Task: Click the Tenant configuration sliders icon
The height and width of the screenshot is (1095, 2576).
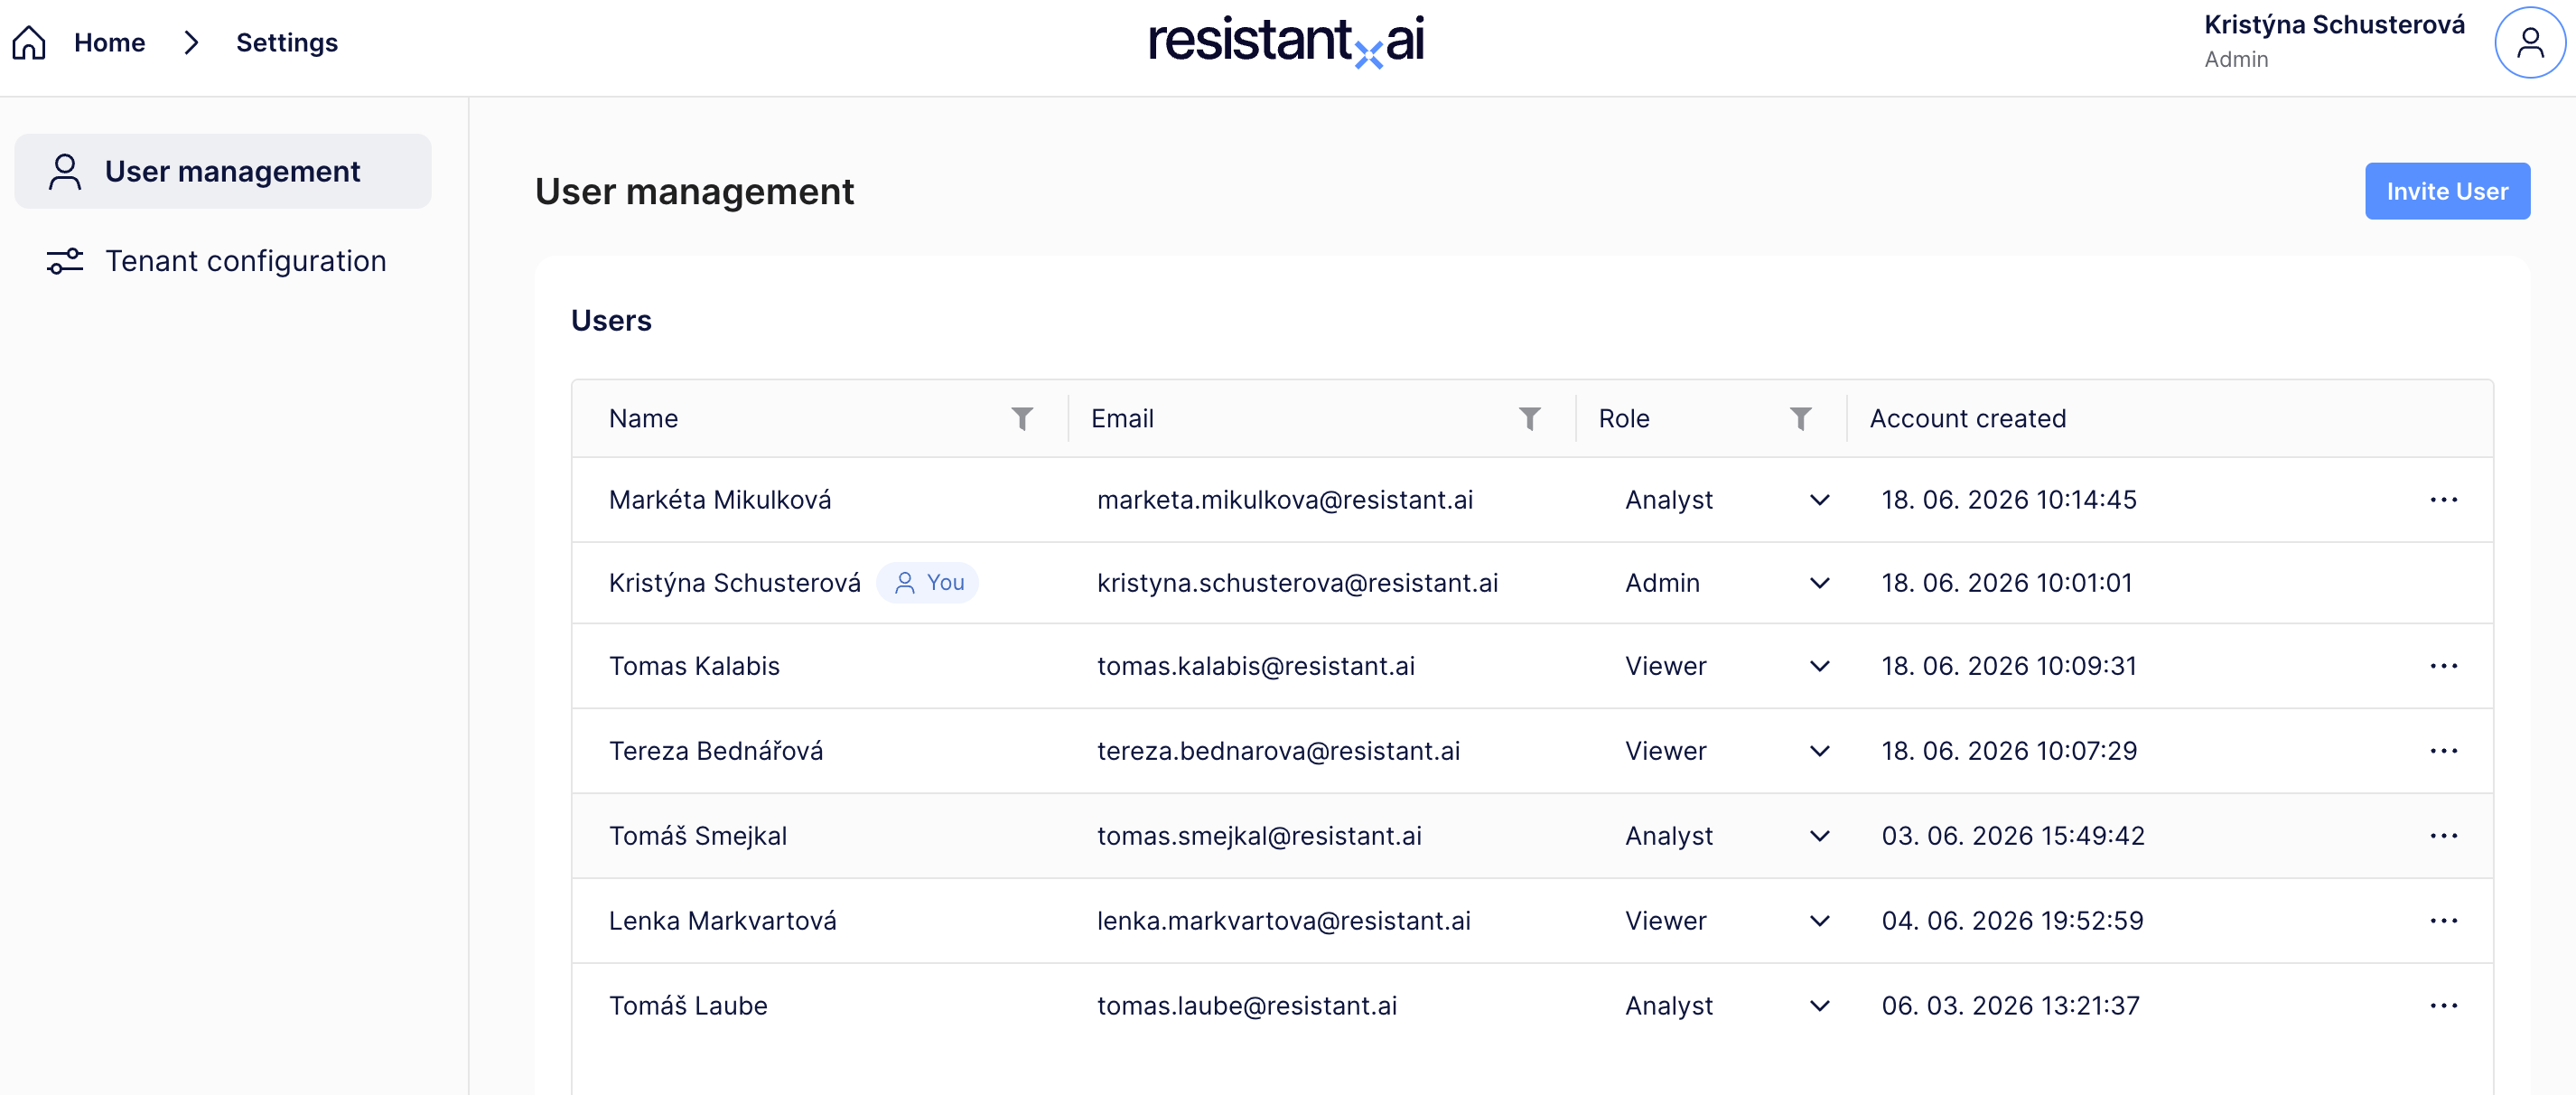Action: click(x=65, y=261)
